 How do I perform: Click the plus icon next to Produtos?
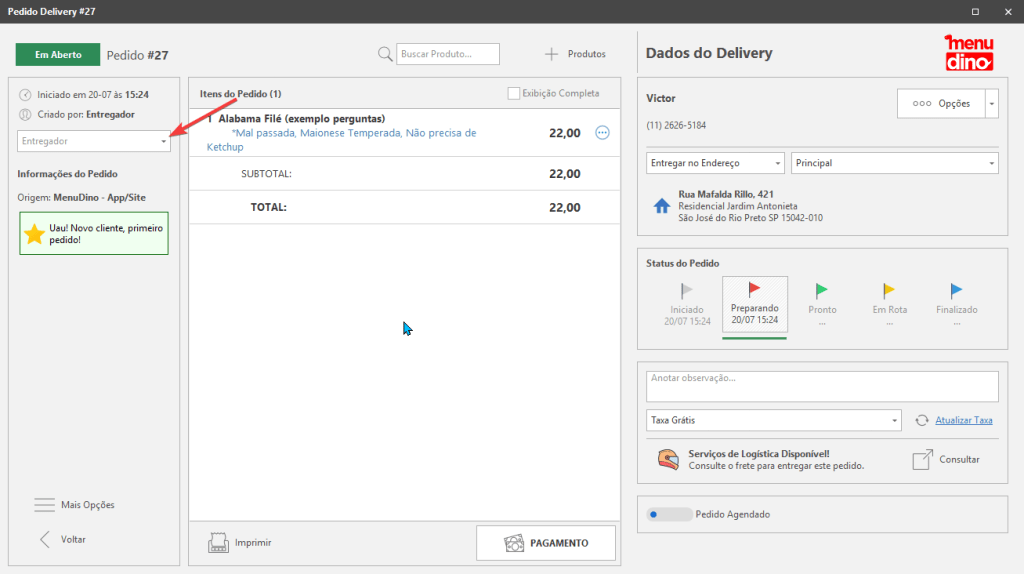pyautogui.click(x=552, y=54)
